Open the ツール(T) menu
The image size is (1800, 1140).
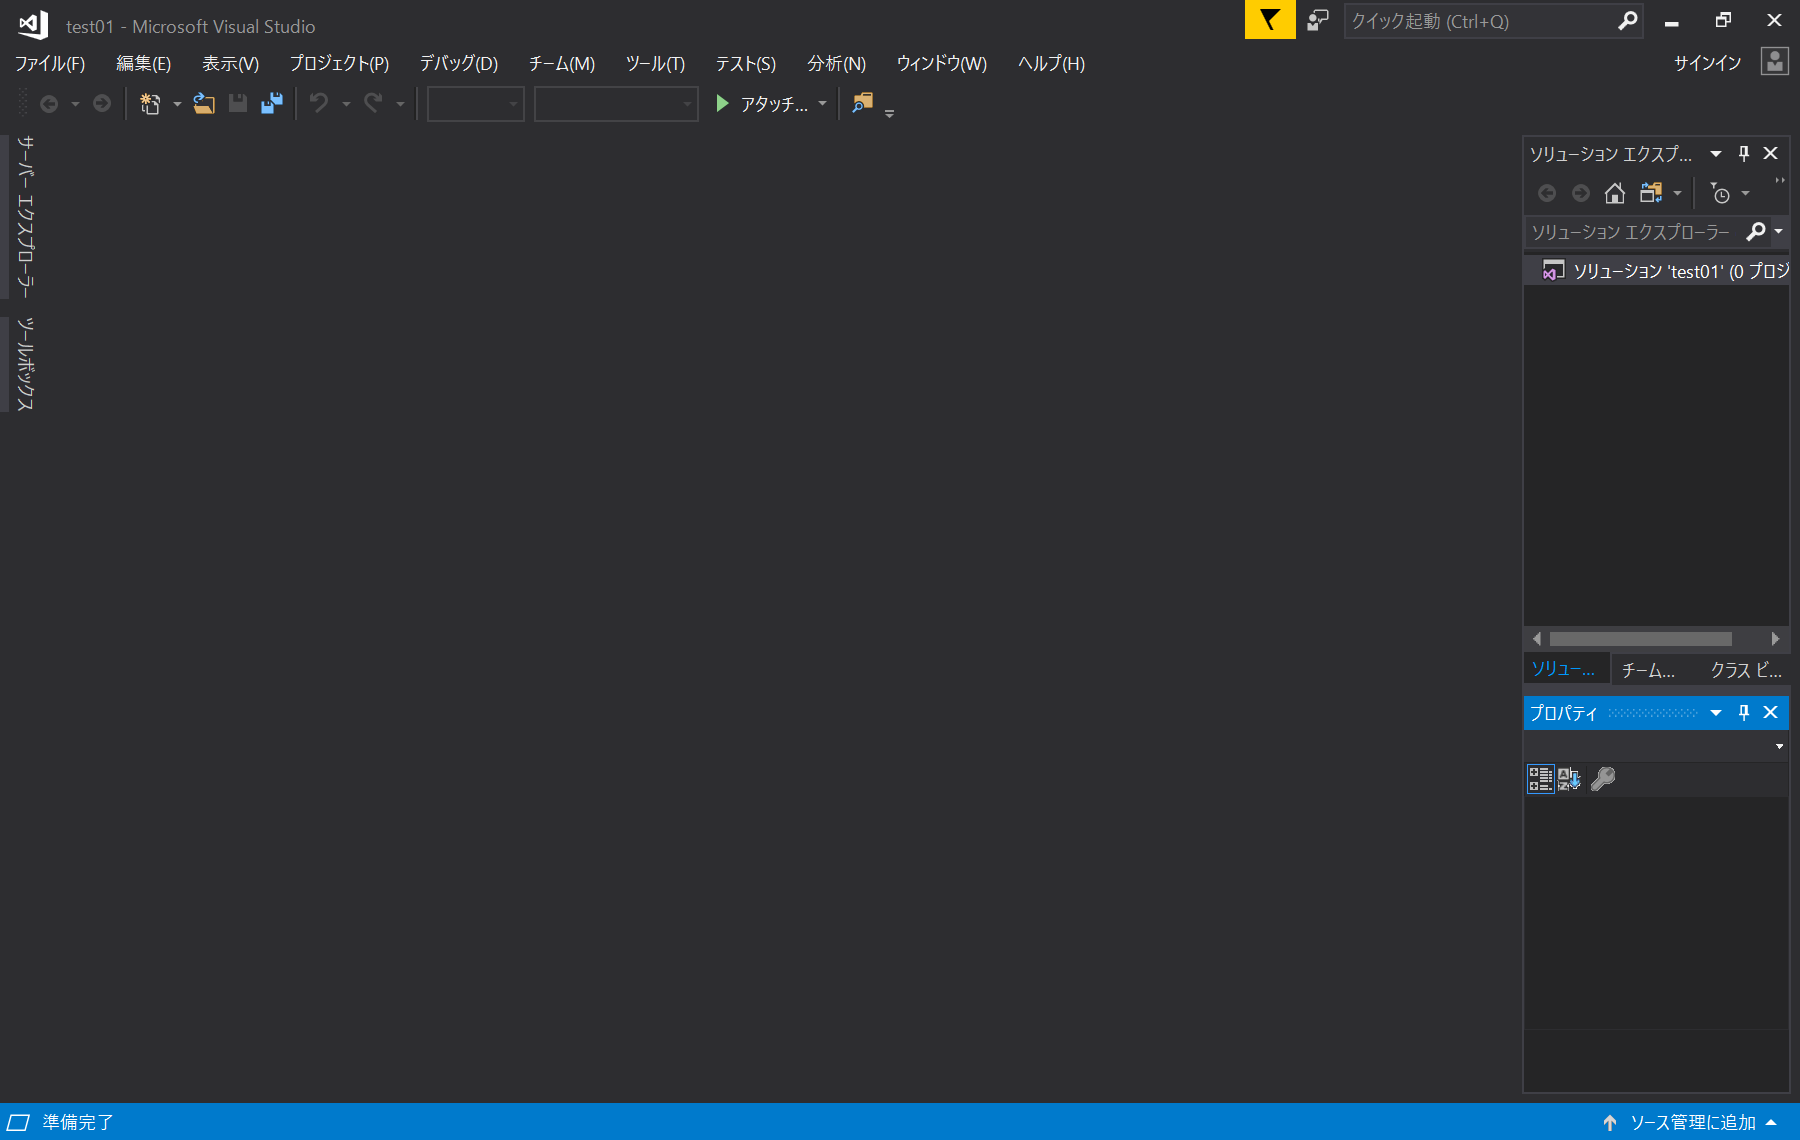pos(656,63)
